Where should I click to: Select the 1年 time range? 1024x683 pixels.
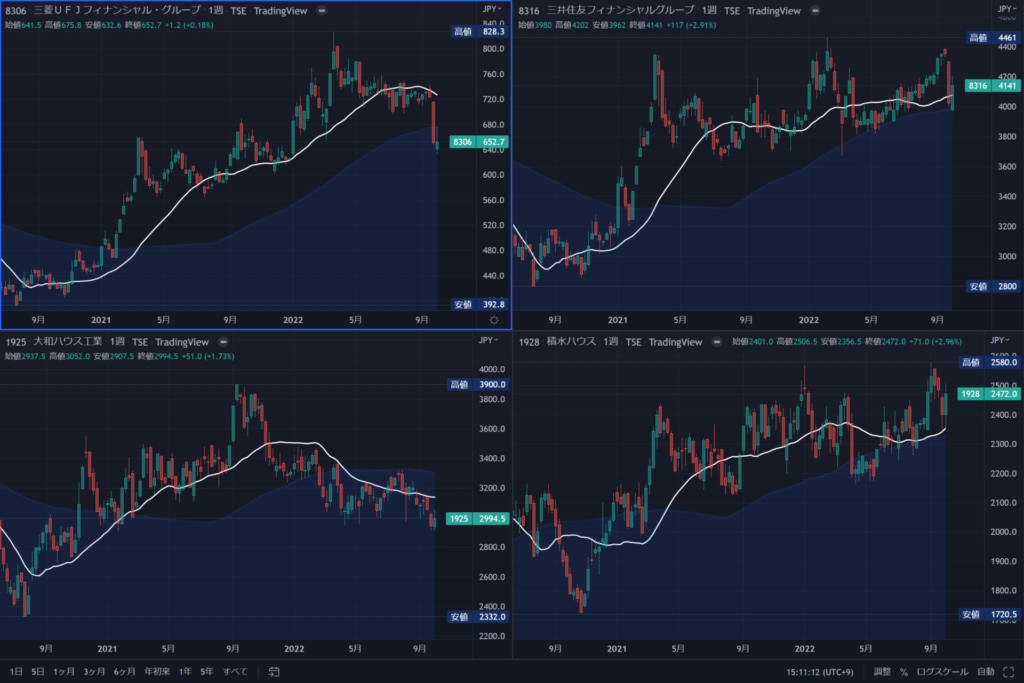pos(185,671)
